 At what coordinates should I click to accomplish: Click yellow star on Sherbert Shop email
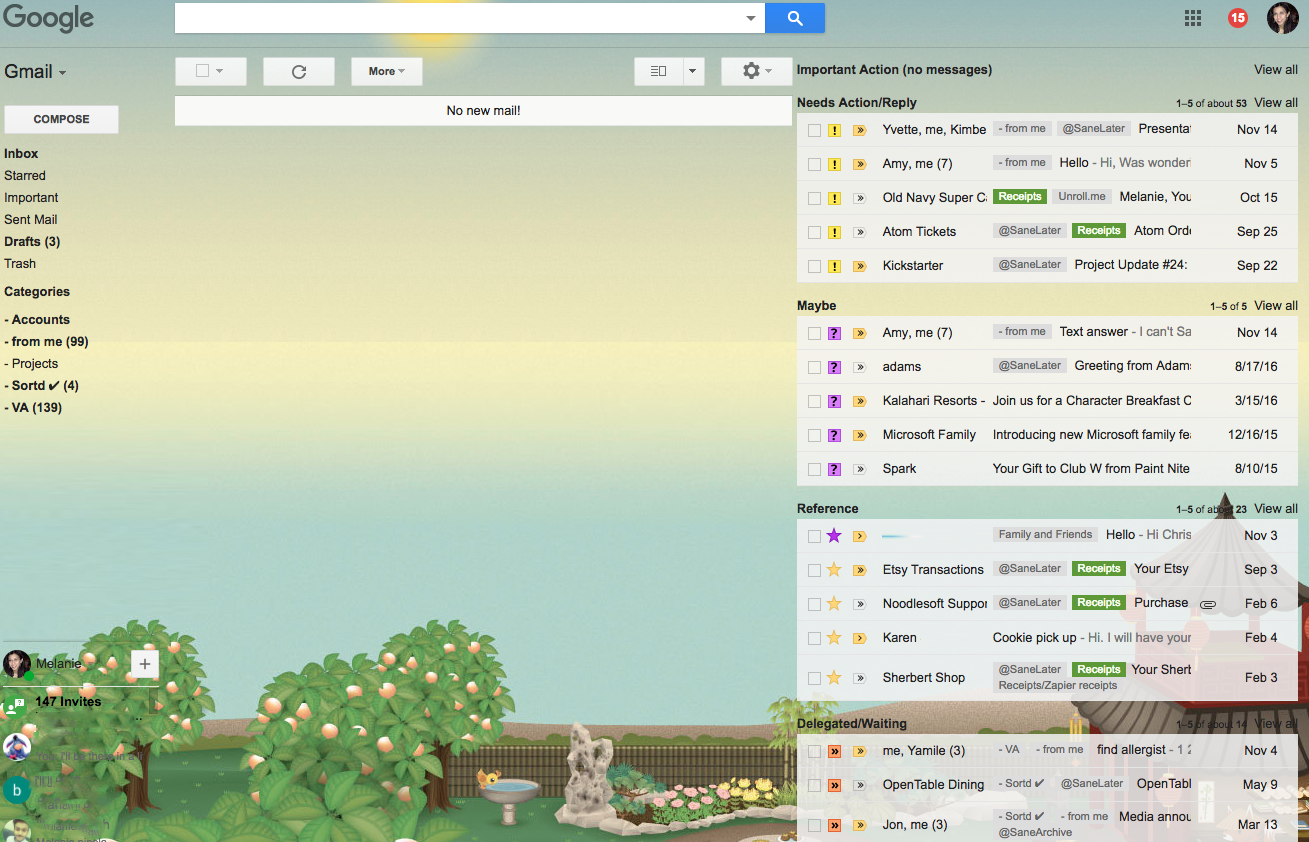pos(834,678)
